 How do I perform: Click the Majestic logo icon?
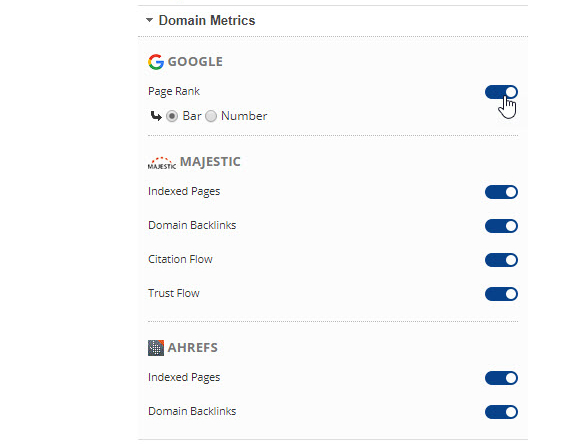162,163
